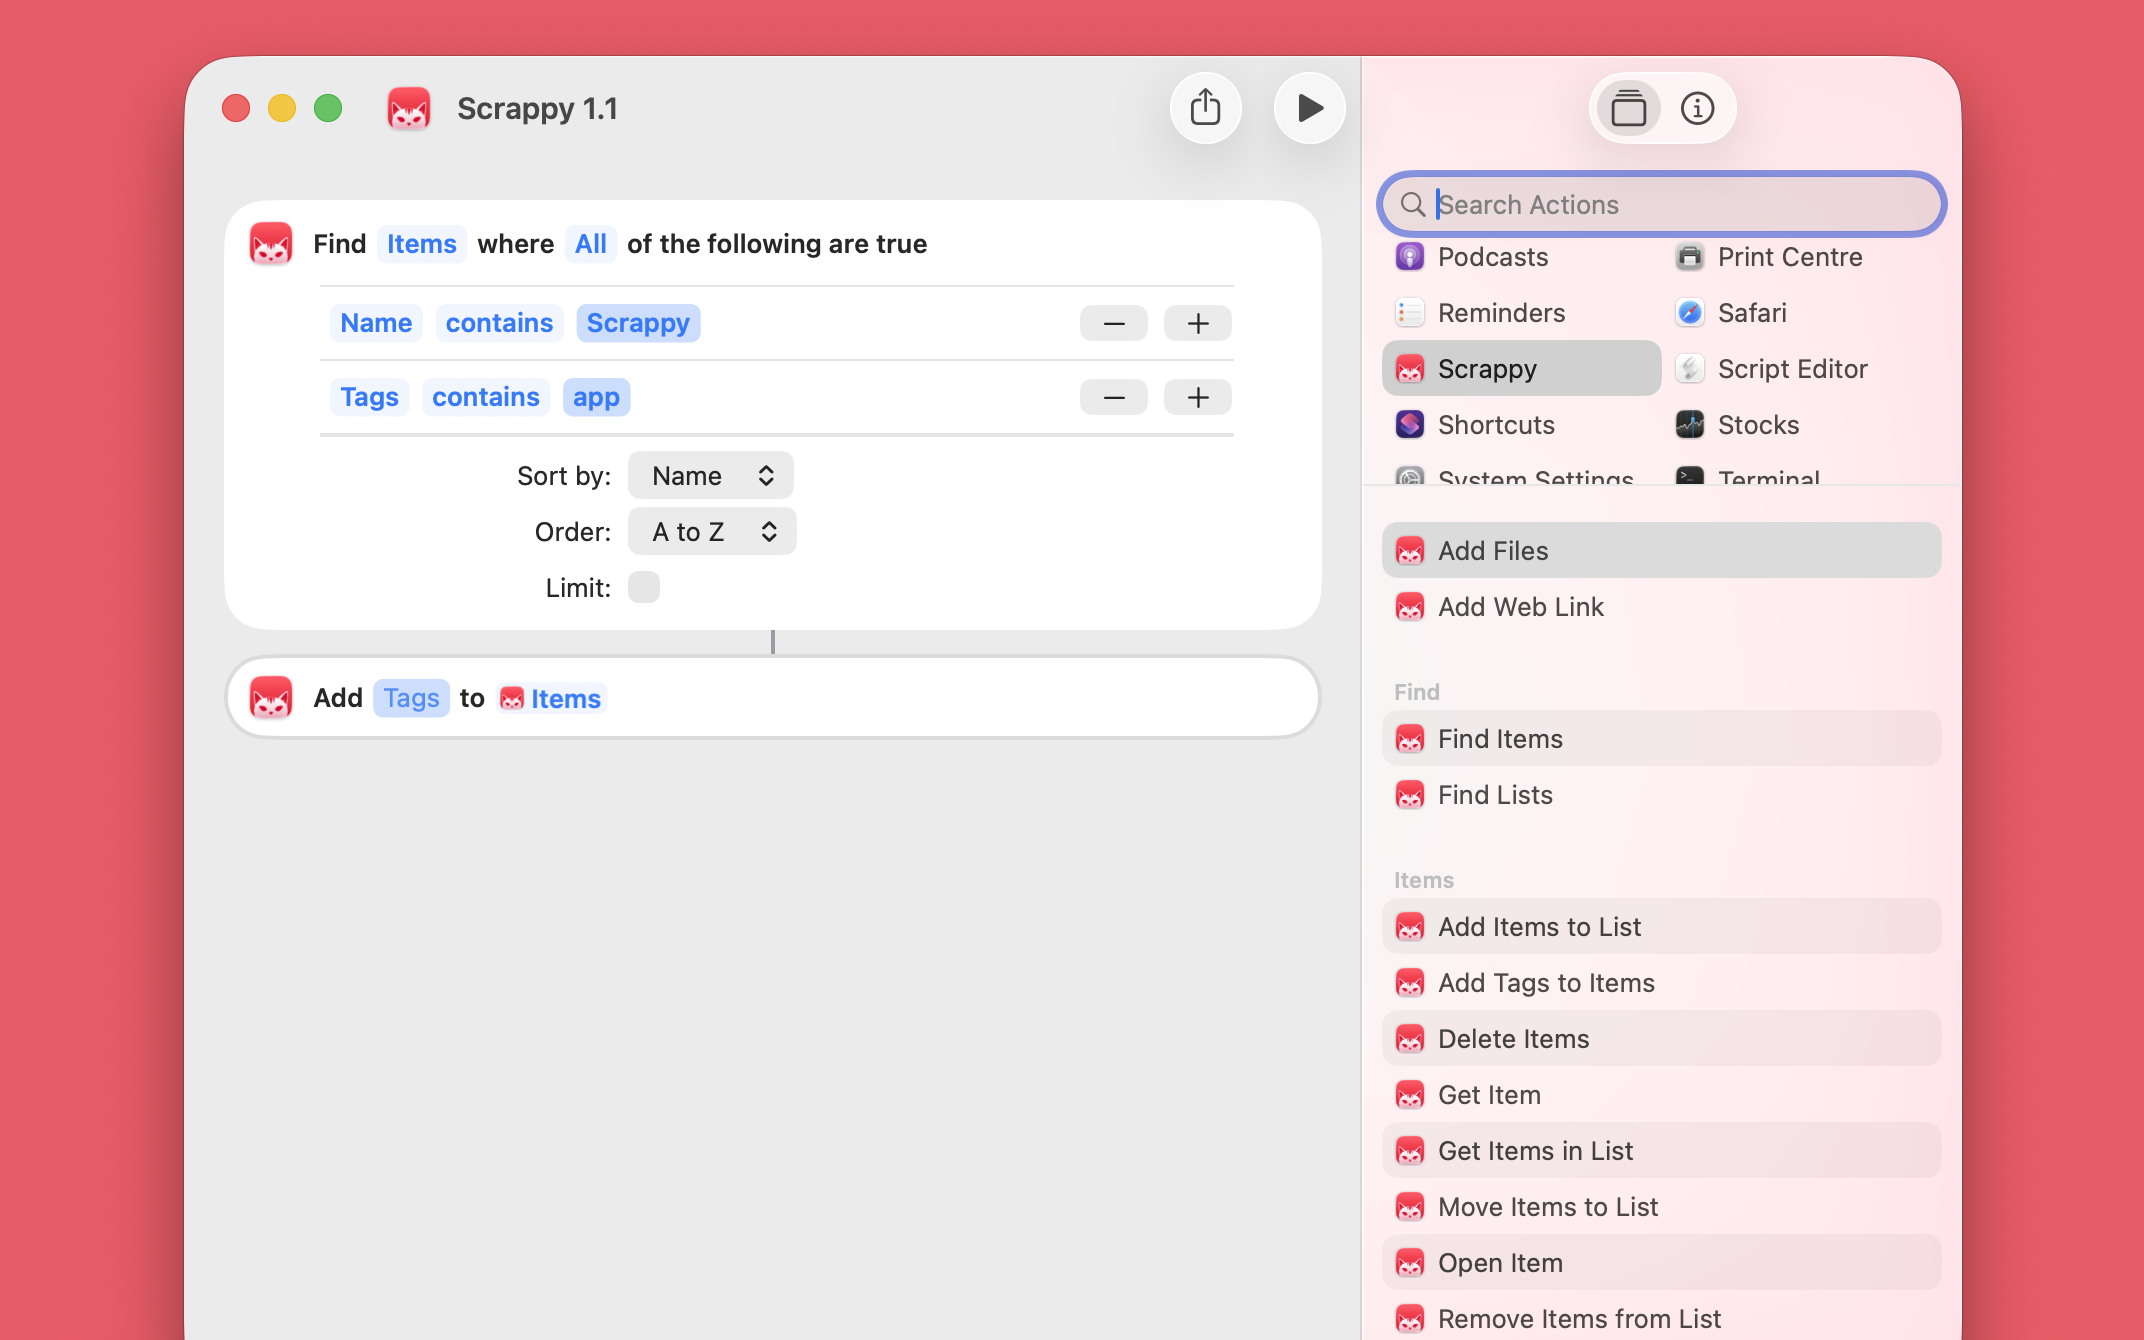Click the Scrappy app icon beside the title

409,108
